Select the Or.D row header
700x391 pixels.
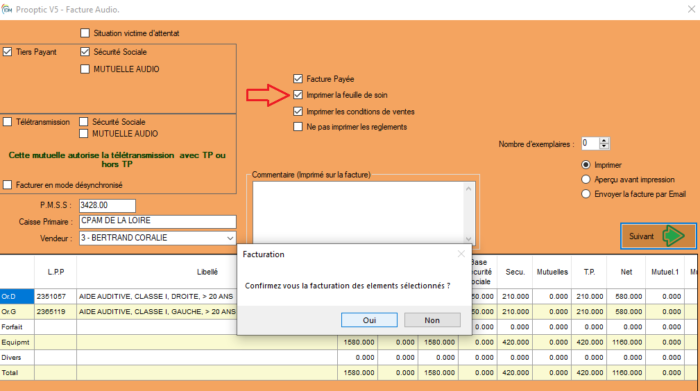[17, 296]
